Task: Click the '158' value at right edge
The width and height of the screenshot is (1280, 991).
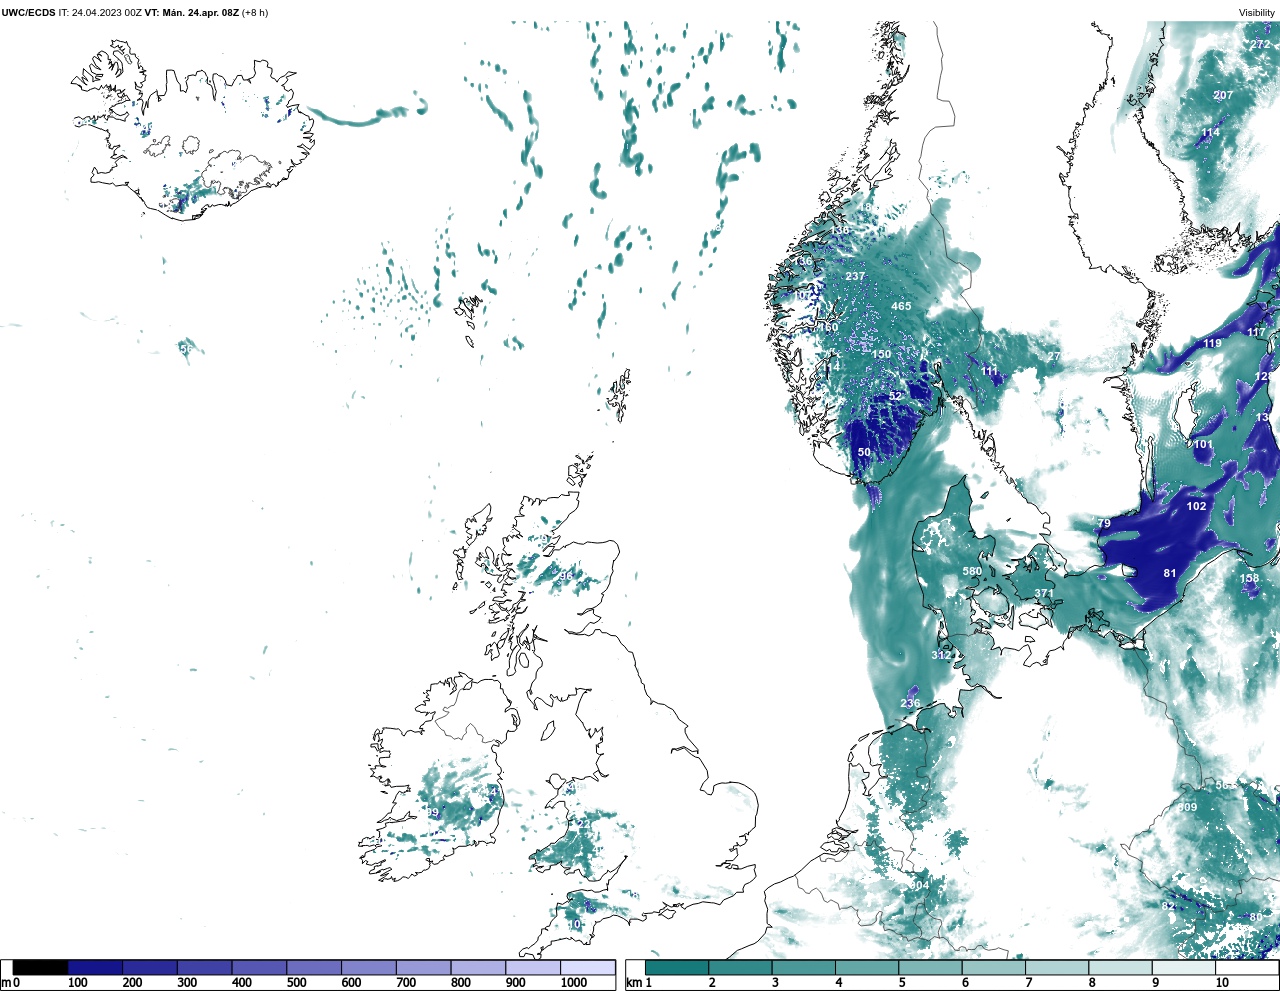Action: click(1250, 579)
